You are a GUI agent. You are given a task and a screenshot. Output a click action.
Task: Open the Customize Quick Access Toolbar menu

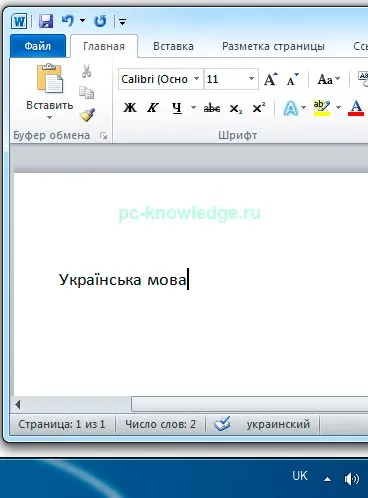pos(122,22)
